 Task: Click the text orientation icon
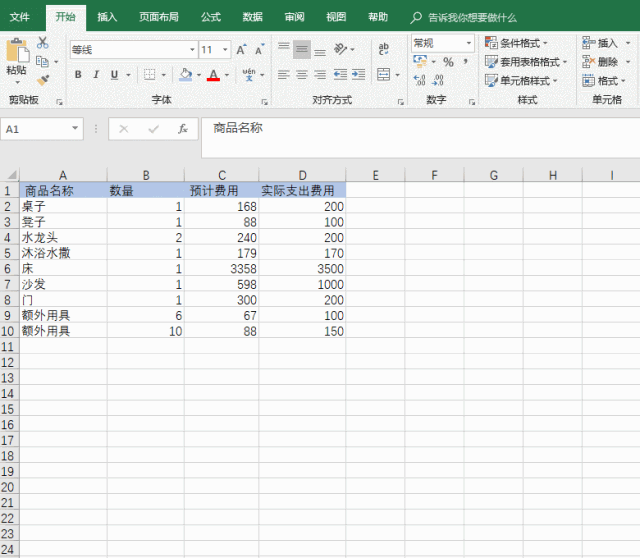coord(340,49)
